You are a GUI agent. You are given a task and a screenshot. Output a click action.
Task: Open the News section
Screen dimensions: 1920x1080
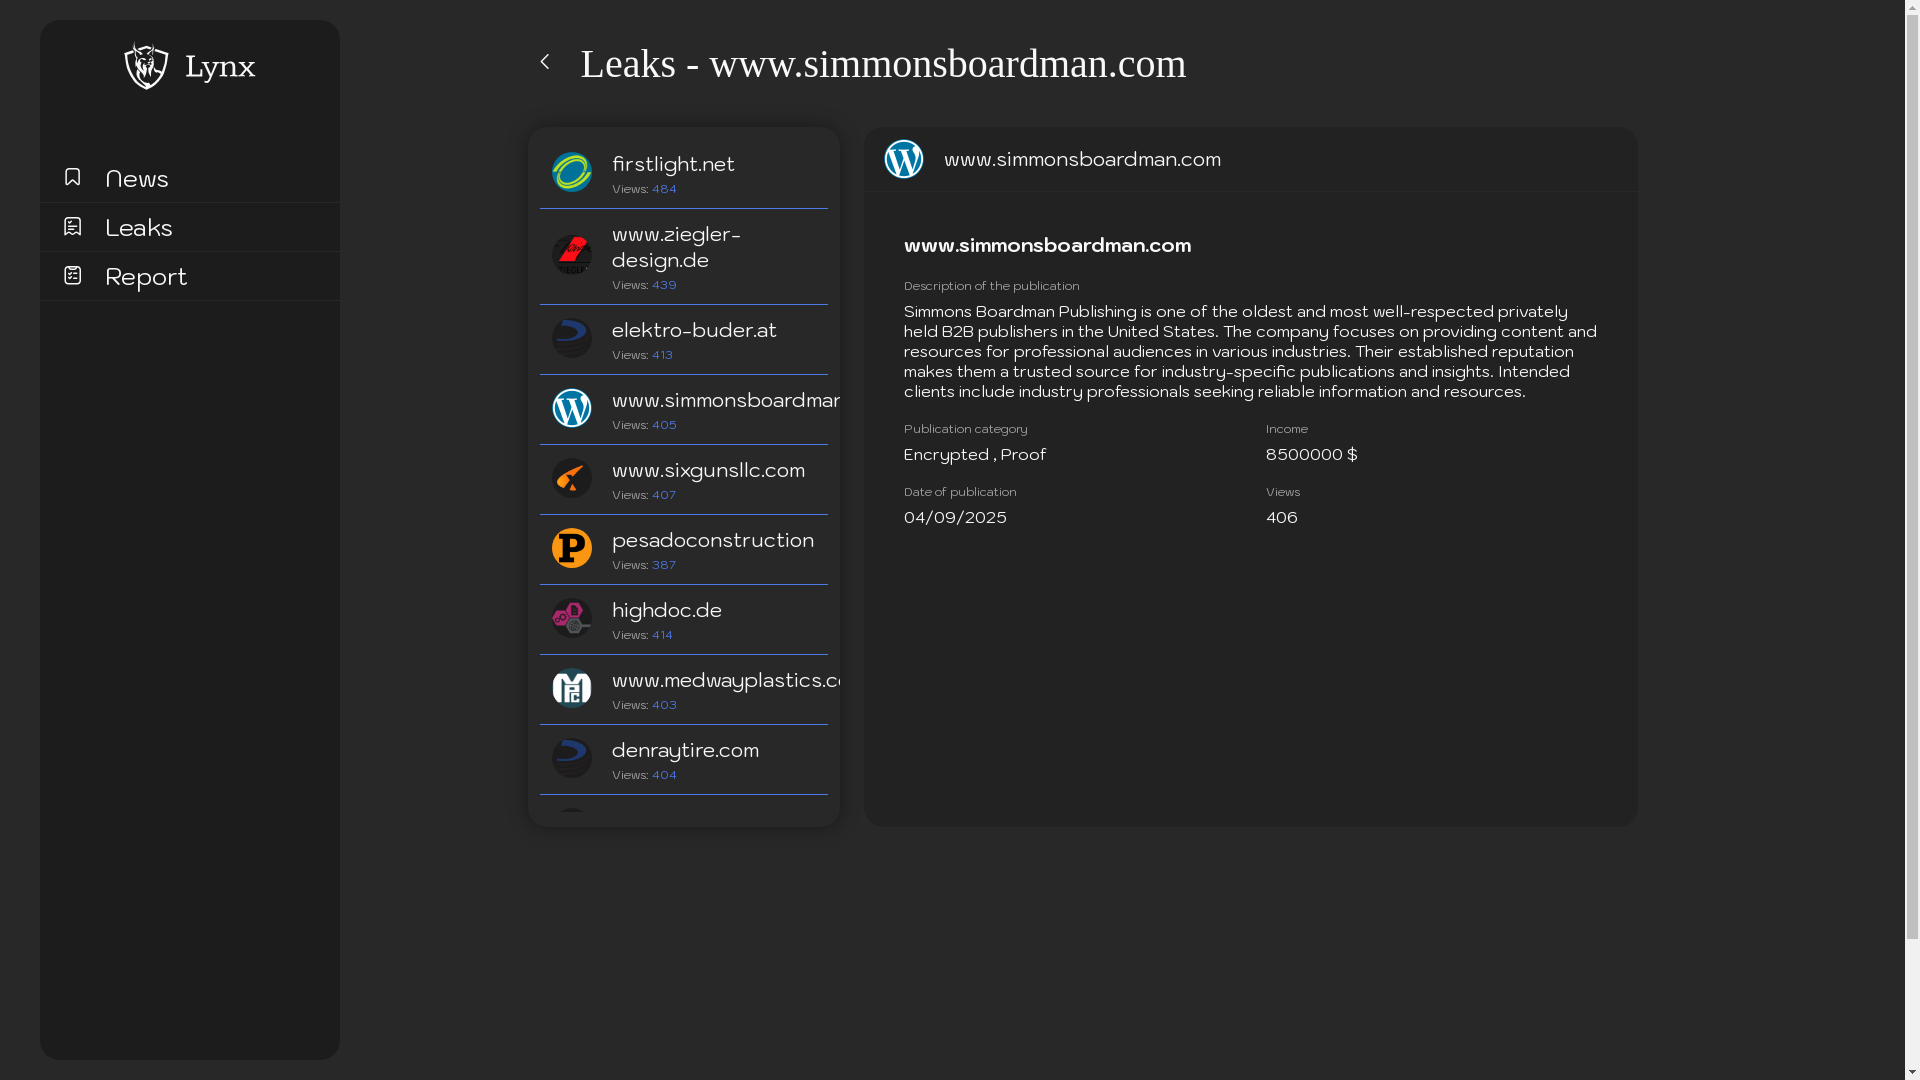point(136,178)
